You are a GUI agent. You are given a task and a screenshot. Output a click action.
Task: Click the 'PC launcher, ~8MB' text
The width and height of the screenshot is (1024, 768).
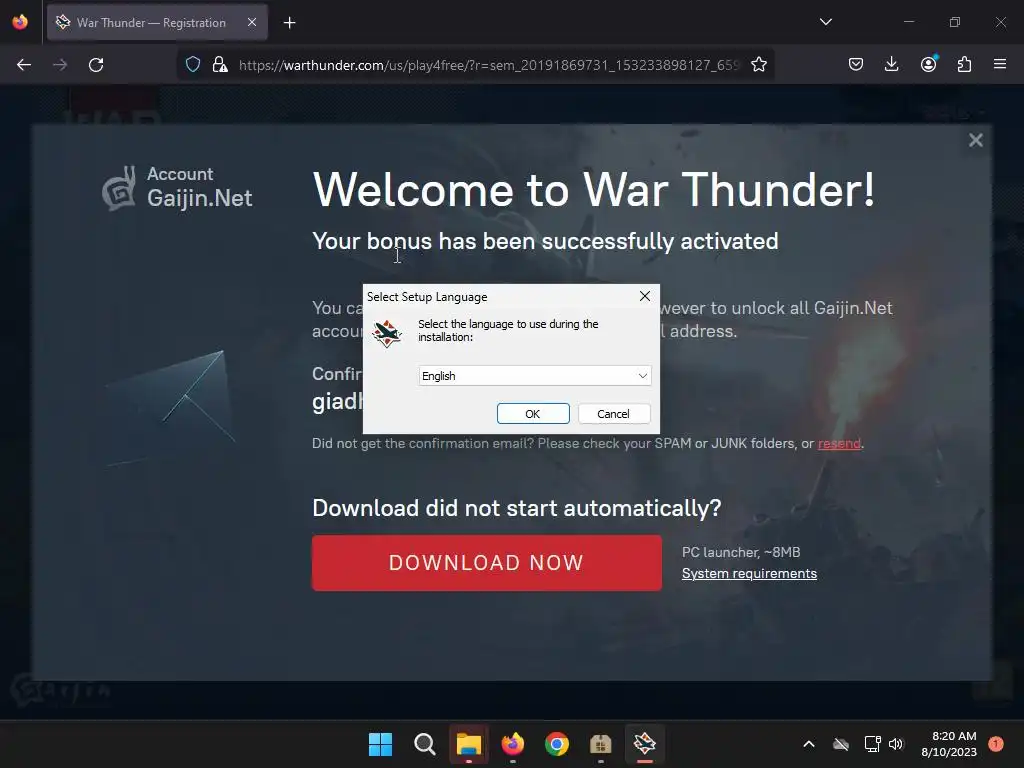[741, 552]
